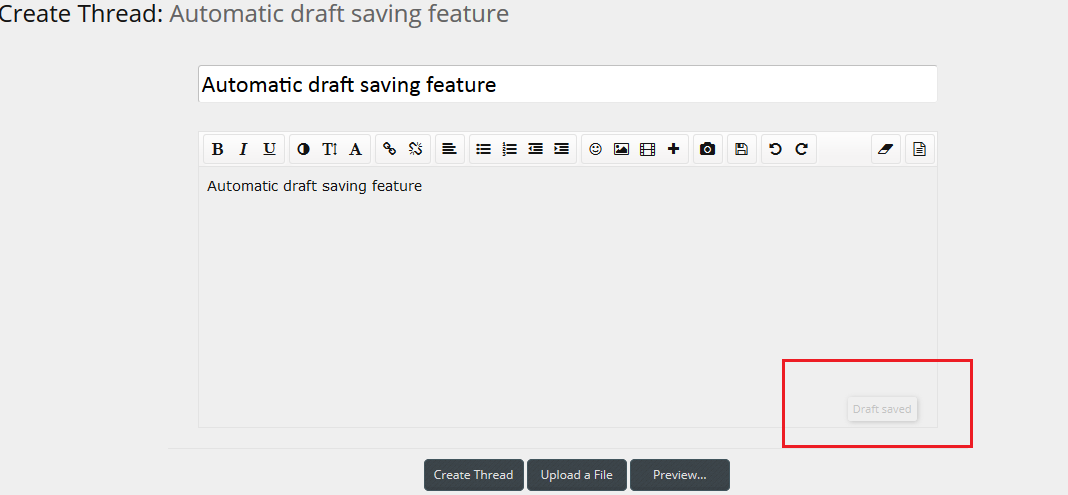Toggle italic formatting

pyautogui.click(x=243, y=149)
